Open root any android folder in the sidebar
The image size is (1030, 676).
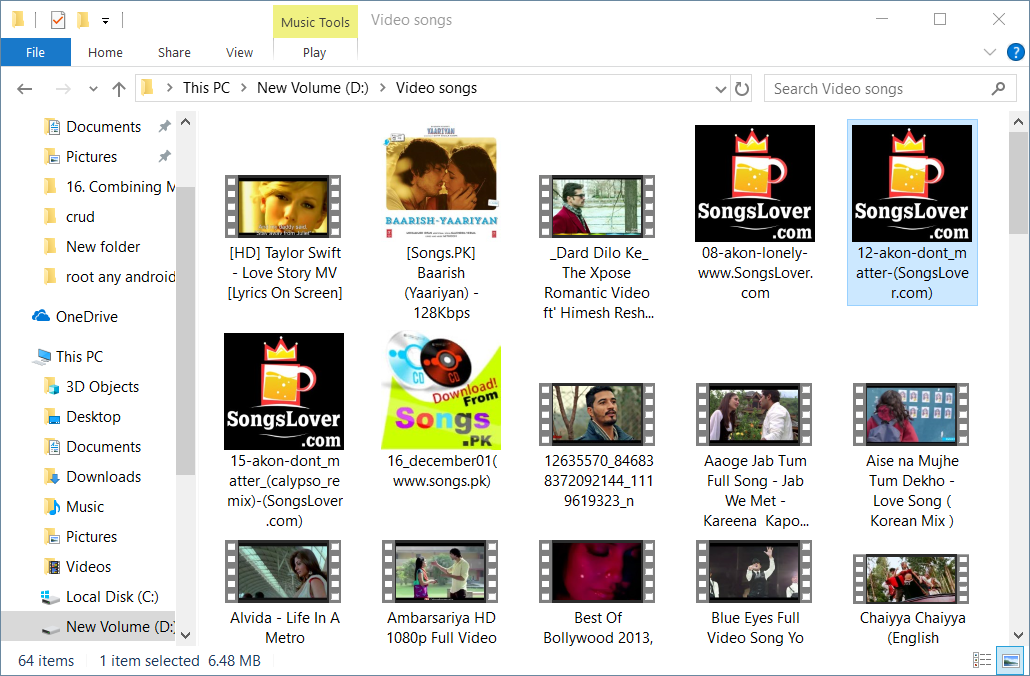(x=109, y=277)
